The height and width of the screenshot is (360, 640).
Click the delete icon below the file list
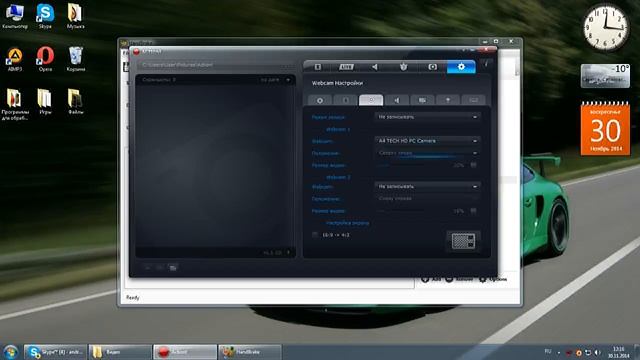coord(160,268)
